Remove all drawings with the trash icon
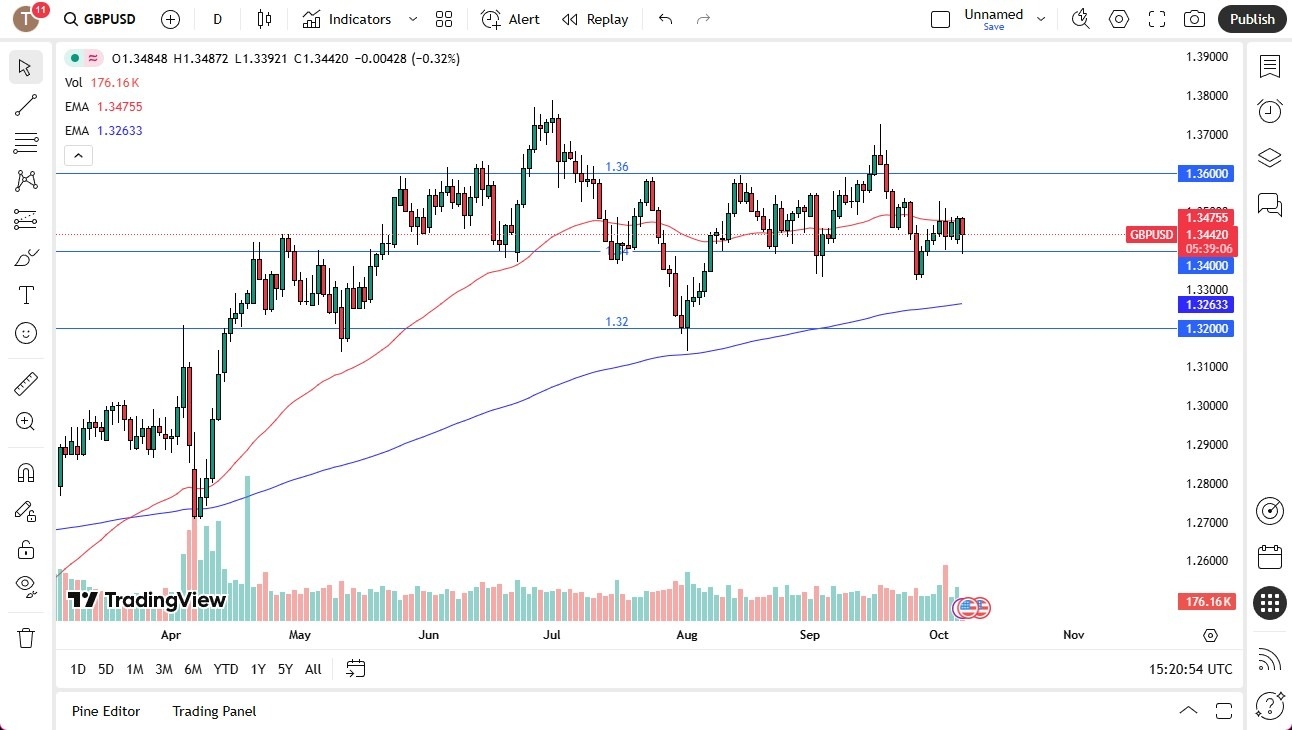This screenshot has height=730, width=1292. [26, 637]
